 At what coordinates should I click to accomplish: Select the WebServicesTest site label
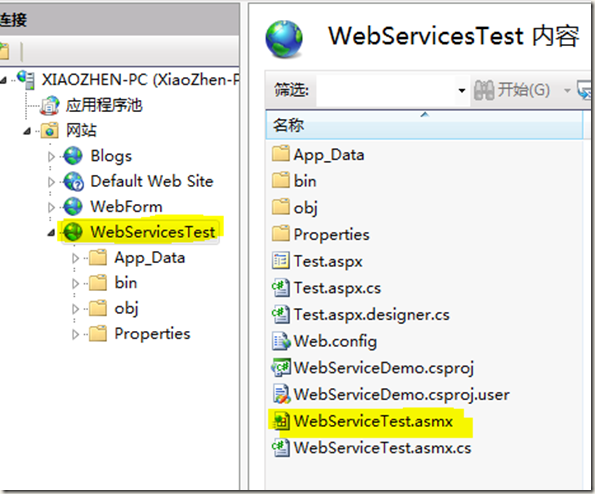click(153, 232)
